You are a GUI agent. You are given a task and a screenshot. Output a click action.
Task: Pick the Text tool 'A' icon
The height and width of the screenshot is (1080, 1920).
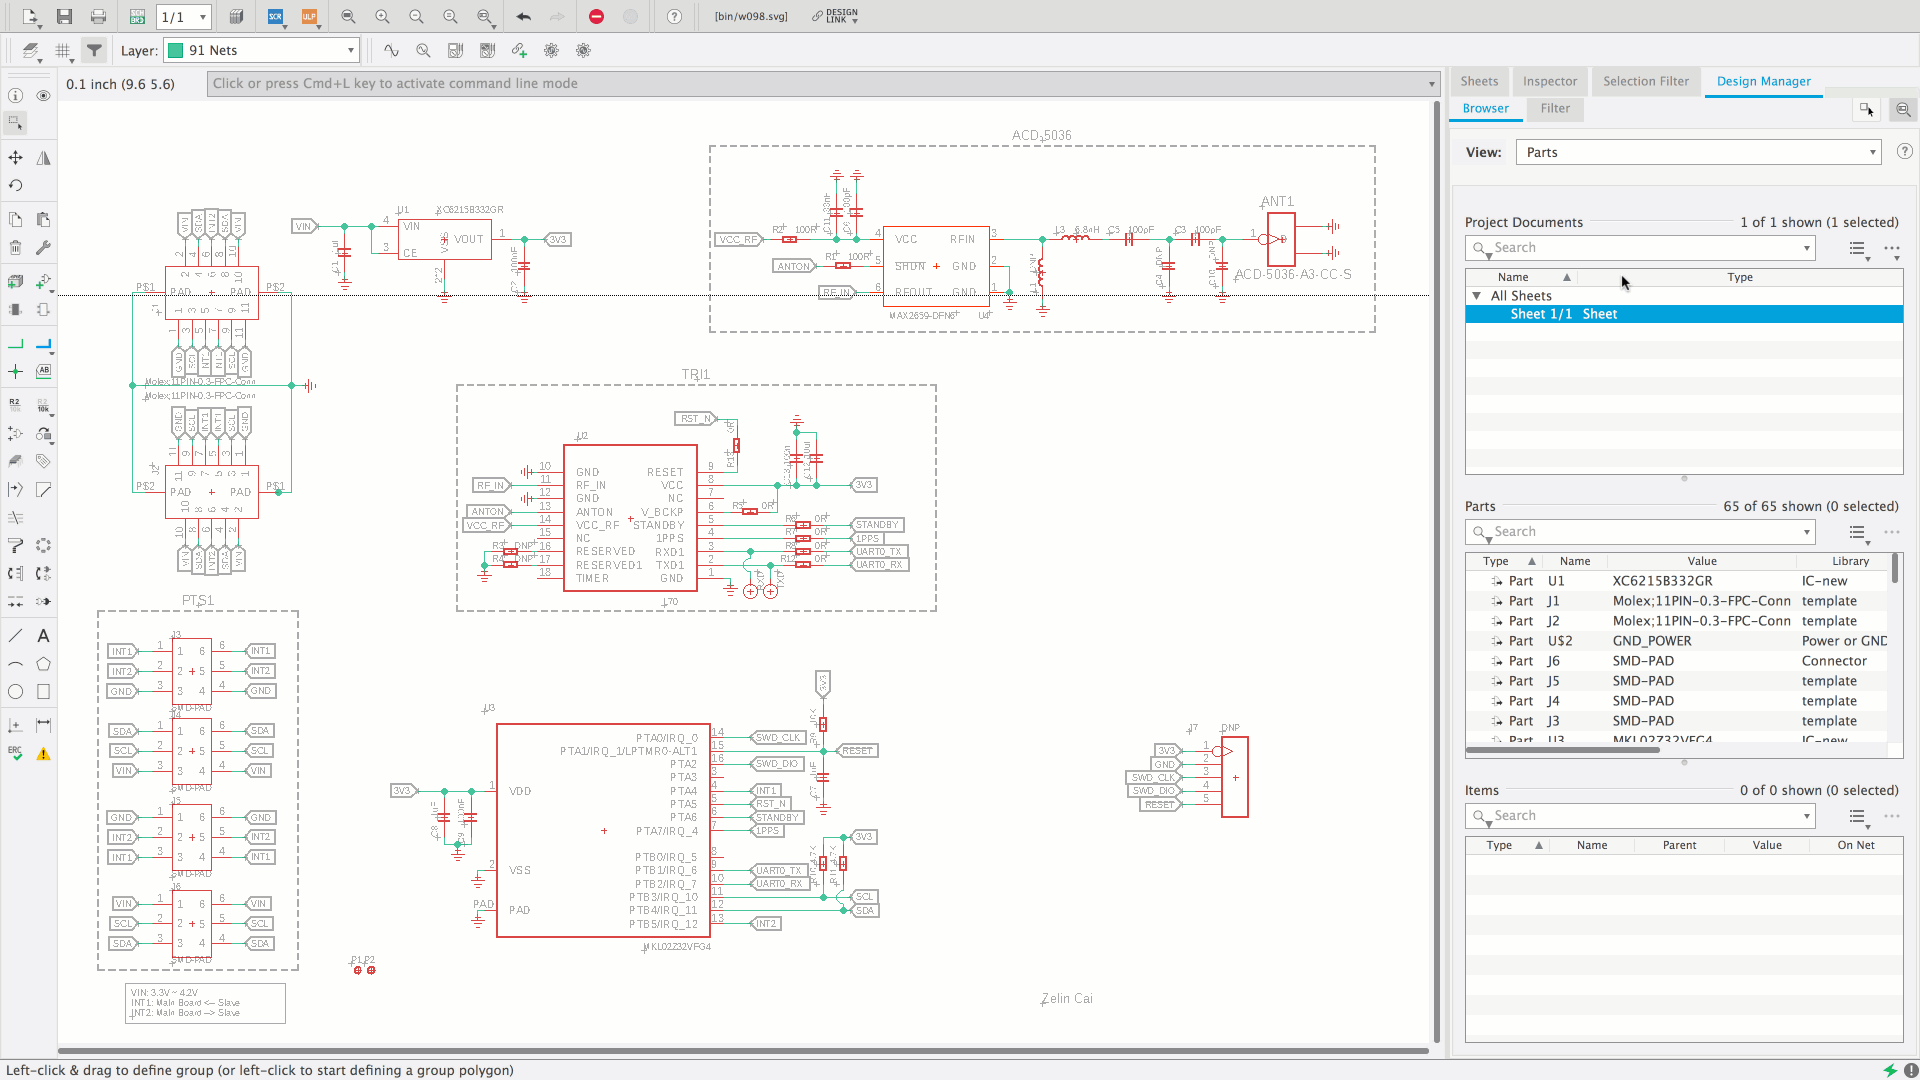[43, 636]
